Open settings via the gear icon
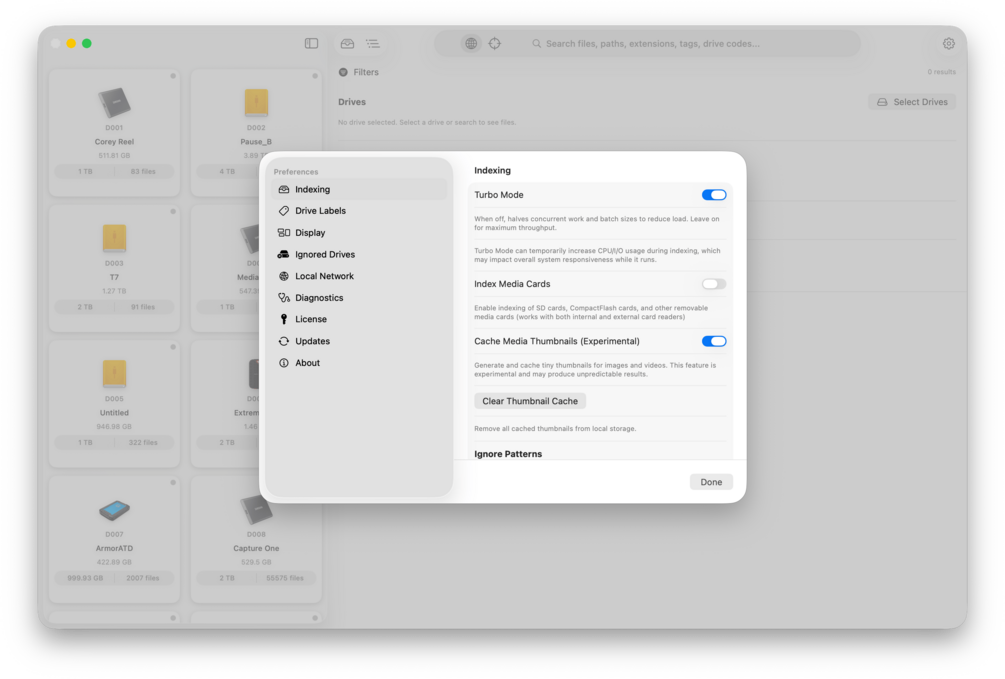The height and width of the screenshot is (679, 1005). click(x=949, y=44)
